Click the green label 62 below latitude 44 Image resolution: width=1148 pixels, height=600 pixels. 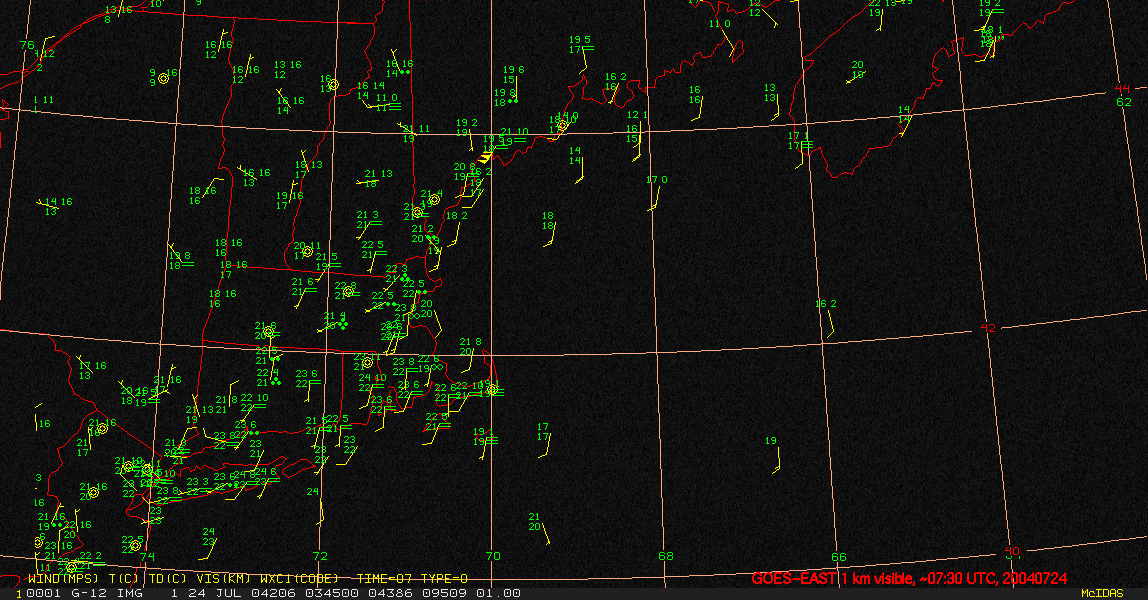1124,102
